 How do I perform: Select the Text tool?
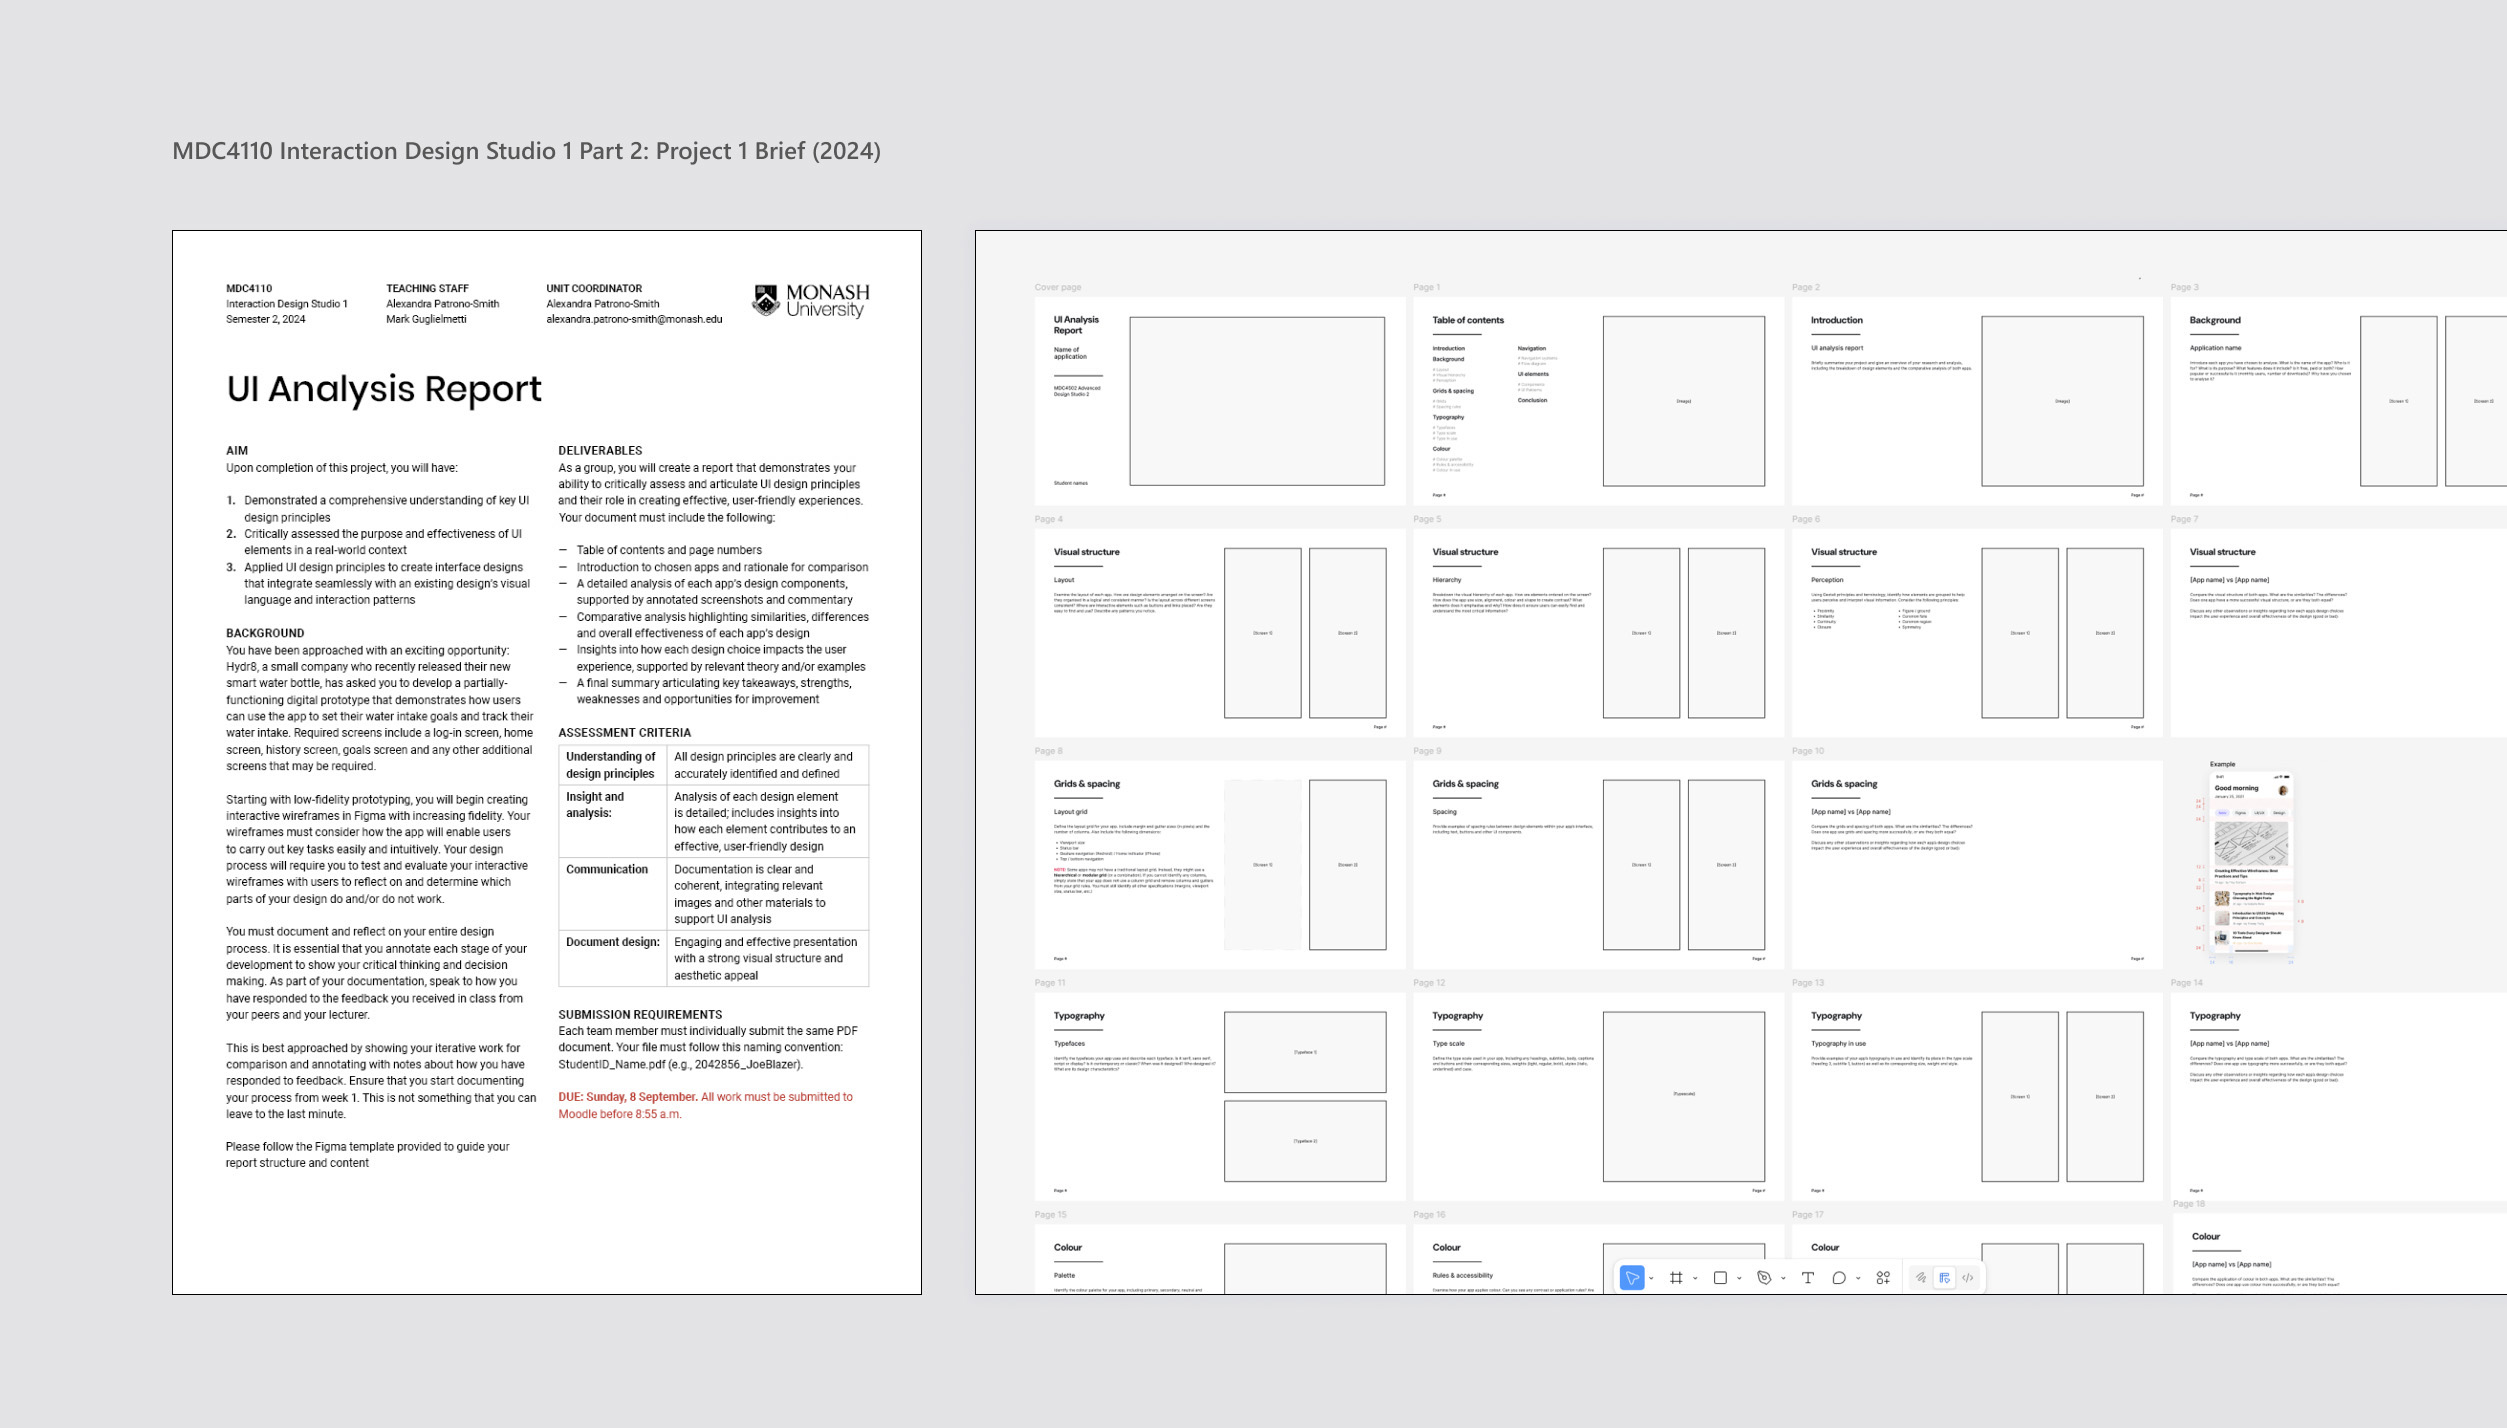[1807, 1277]
